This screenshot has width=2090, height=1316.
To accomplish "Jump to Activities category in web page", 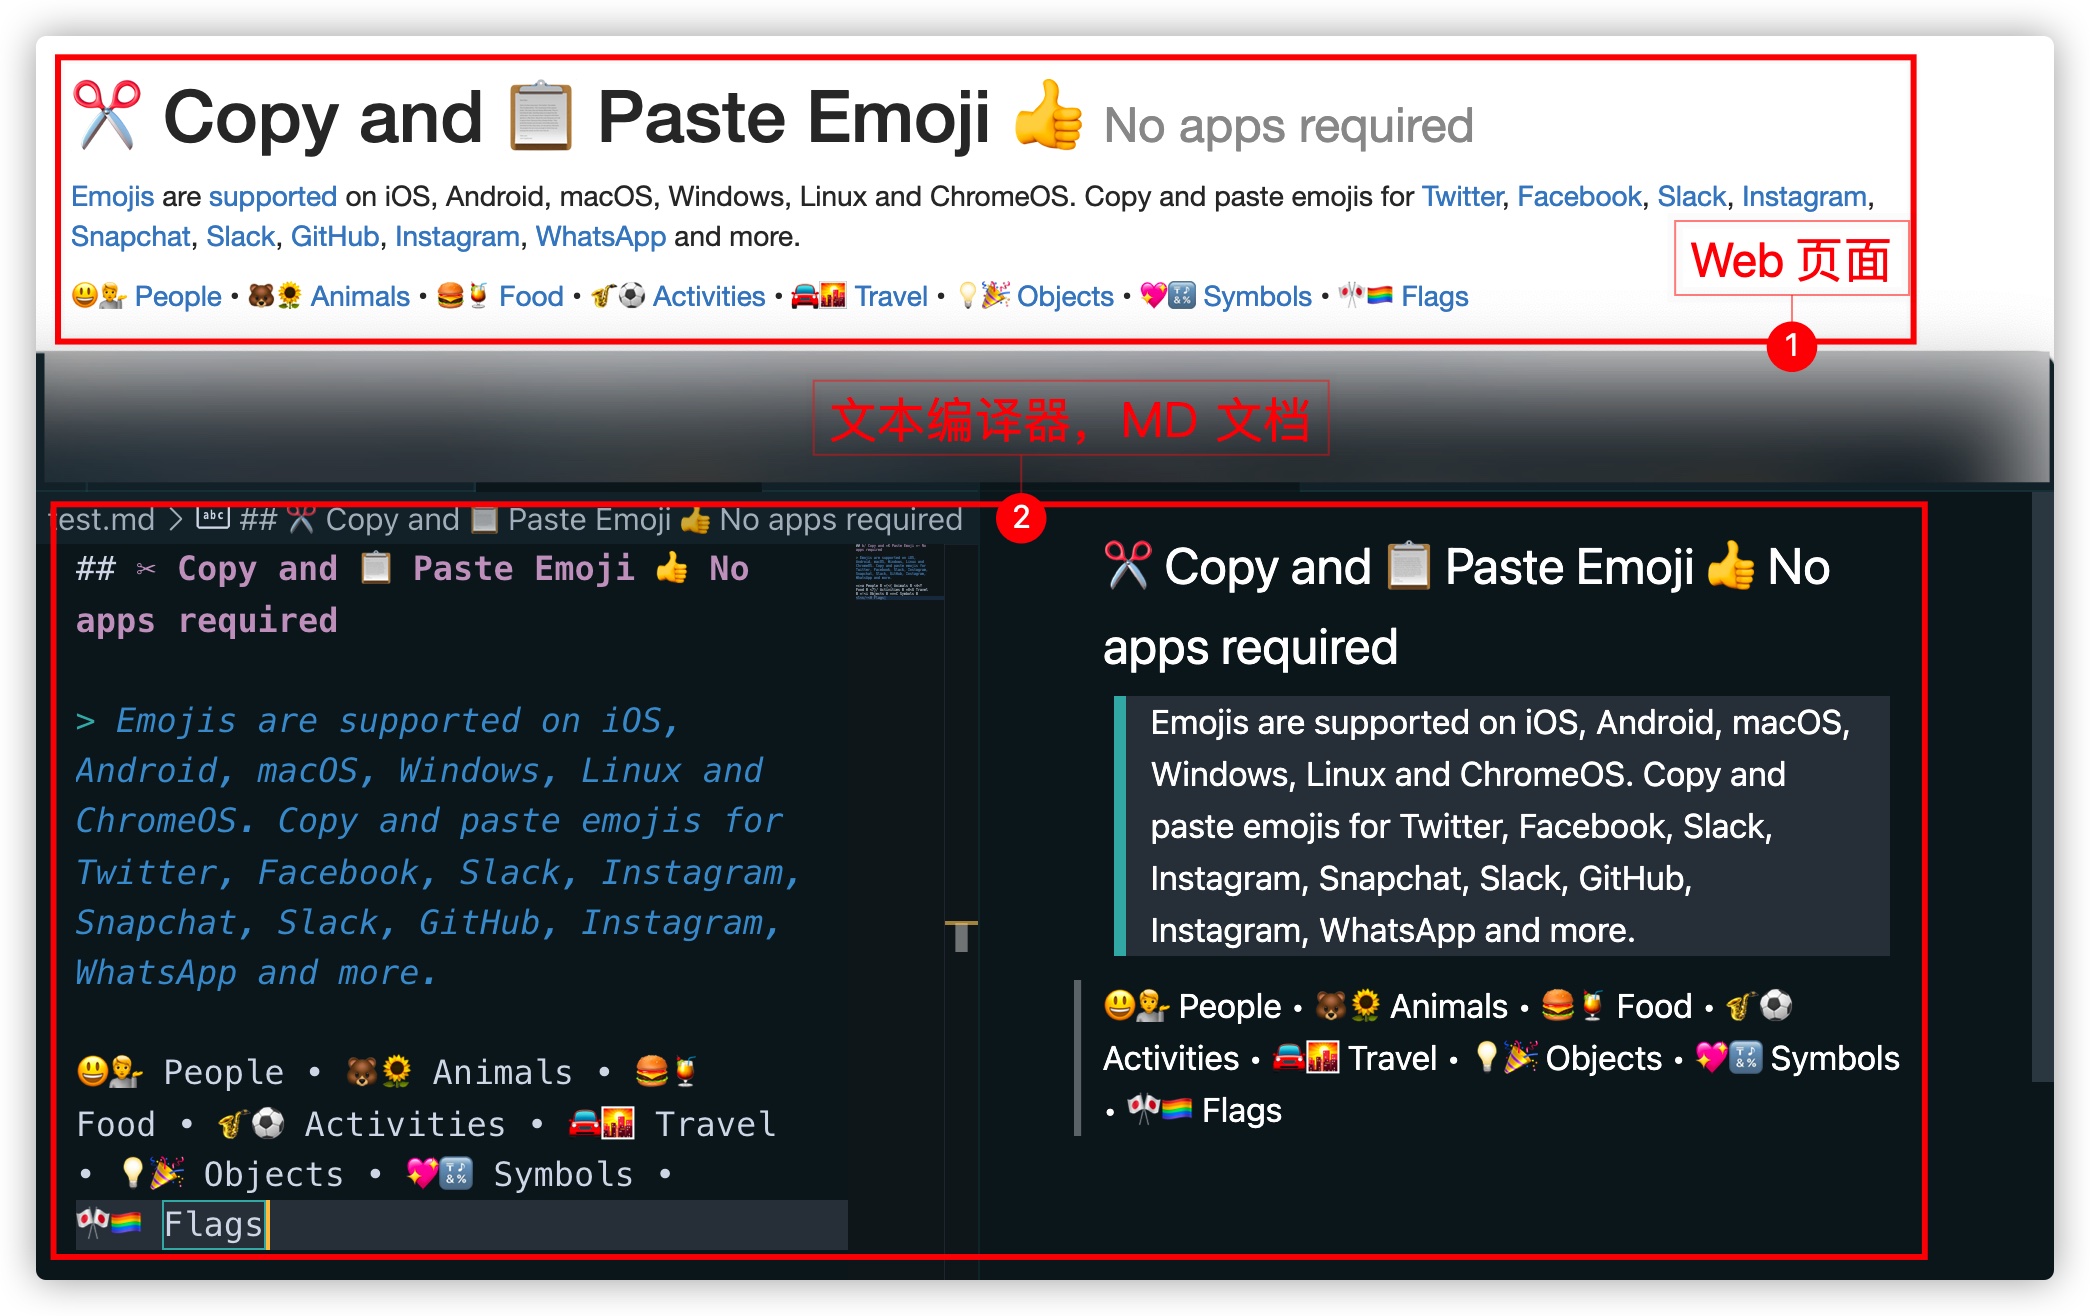I will [709, 296].
